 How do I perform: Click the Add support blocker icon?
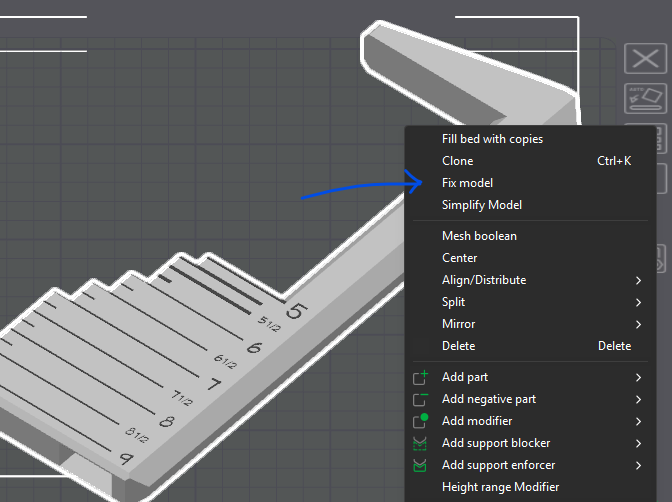coord(420,443)
